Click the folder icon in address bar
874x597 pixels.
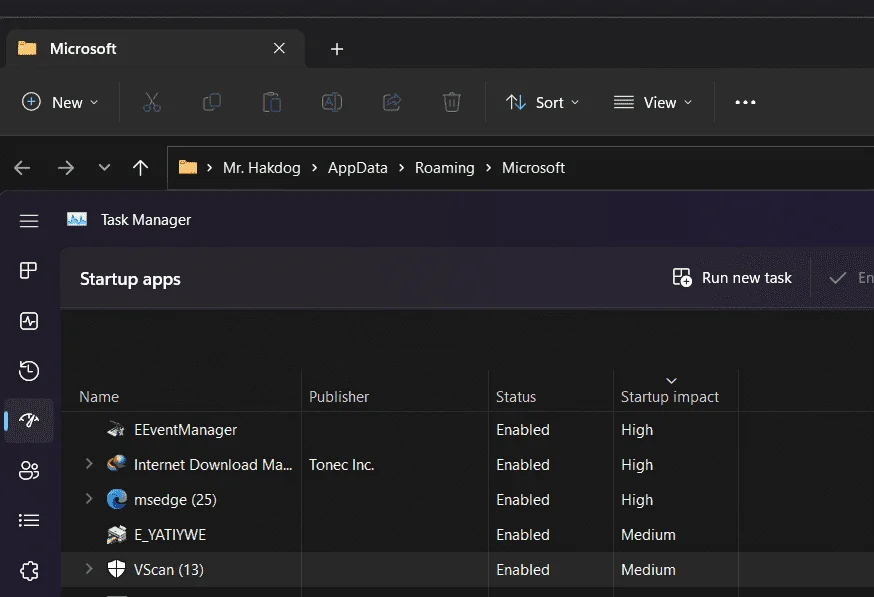click(188, 167)
